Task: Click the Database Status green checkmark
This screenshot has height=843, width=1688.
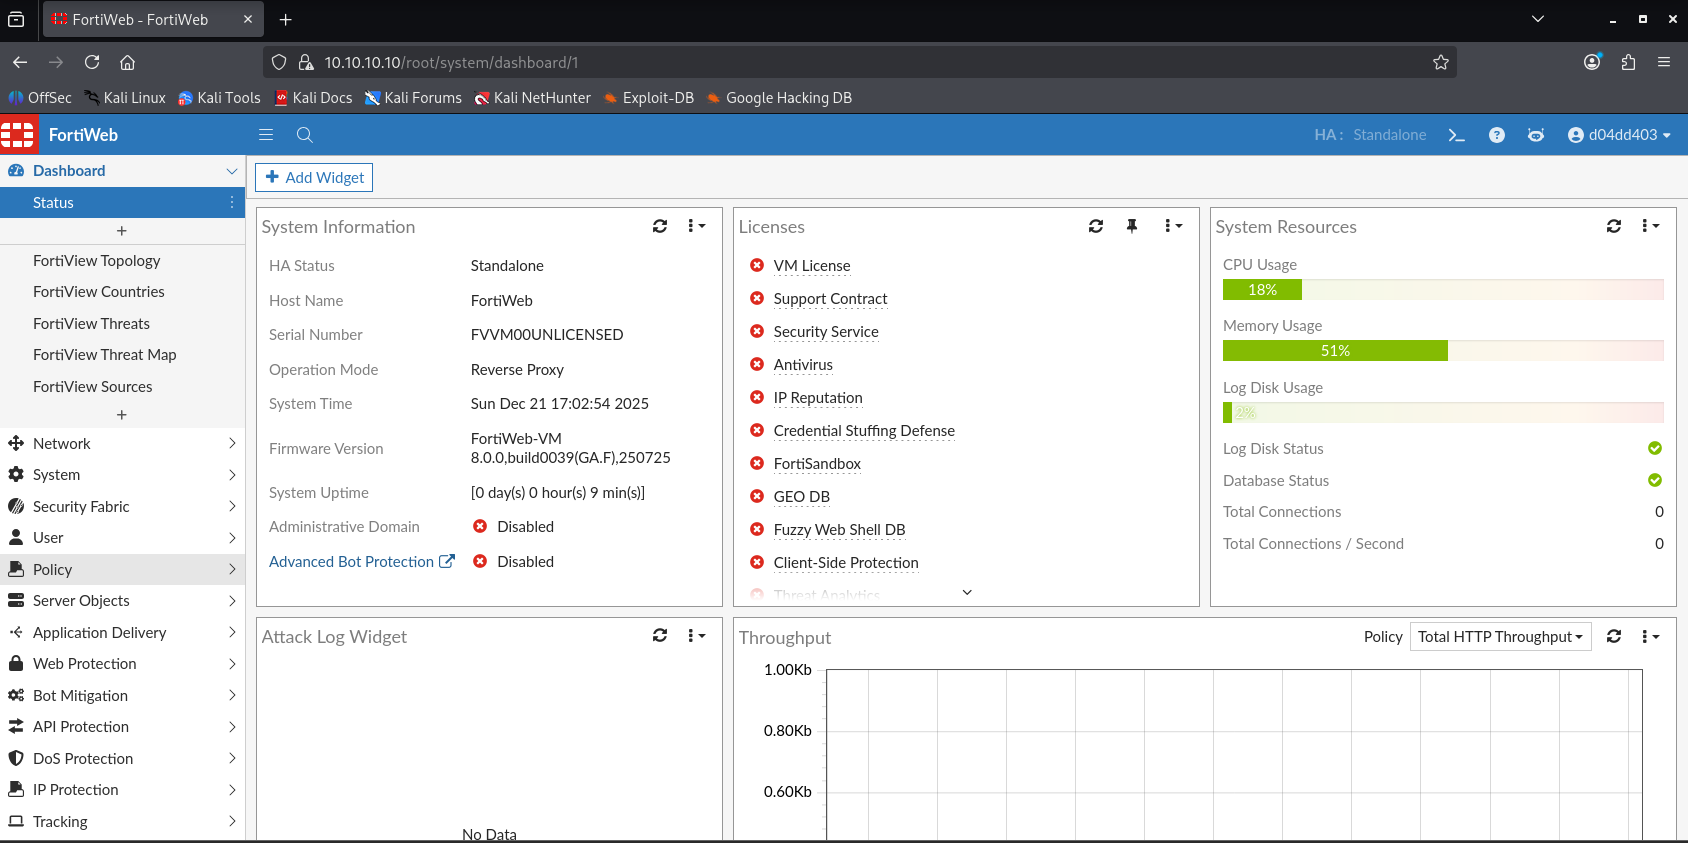Action: click(1655, 480)
